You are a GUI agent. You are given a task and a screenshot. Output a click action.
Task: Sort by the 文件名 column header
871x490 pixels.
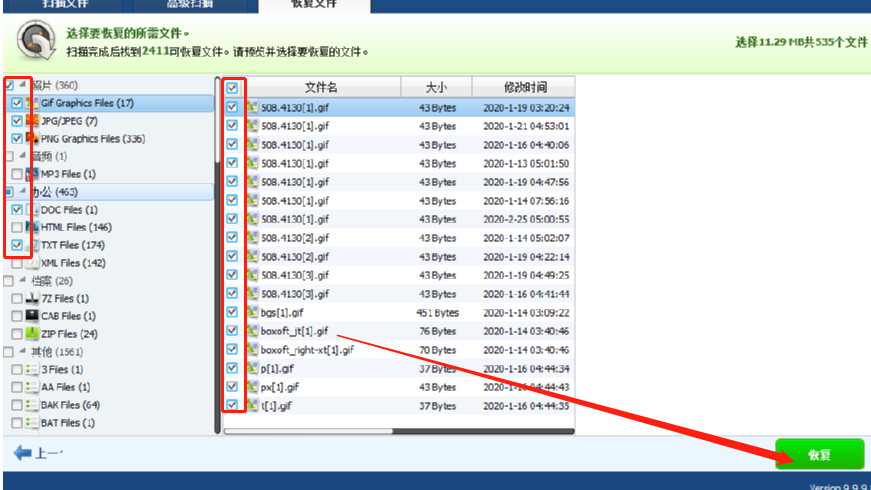[x=321, y=87]
